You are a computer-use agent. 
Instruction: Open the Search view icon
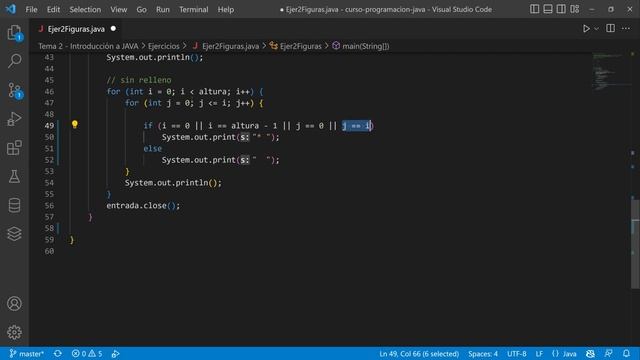(x=14, y=61)
